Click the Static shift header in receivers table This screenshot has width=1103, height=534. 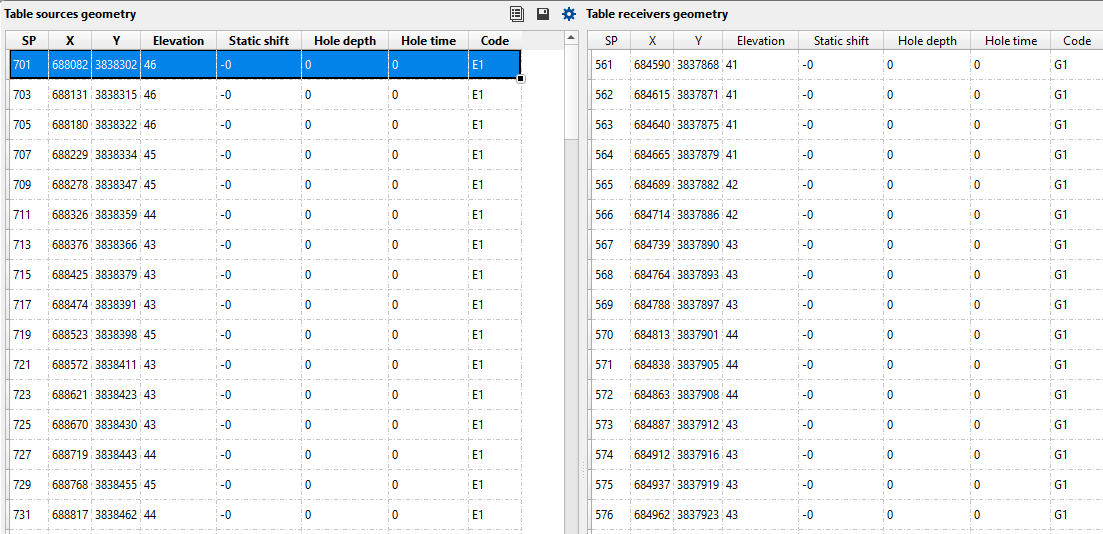coord(841,41)
